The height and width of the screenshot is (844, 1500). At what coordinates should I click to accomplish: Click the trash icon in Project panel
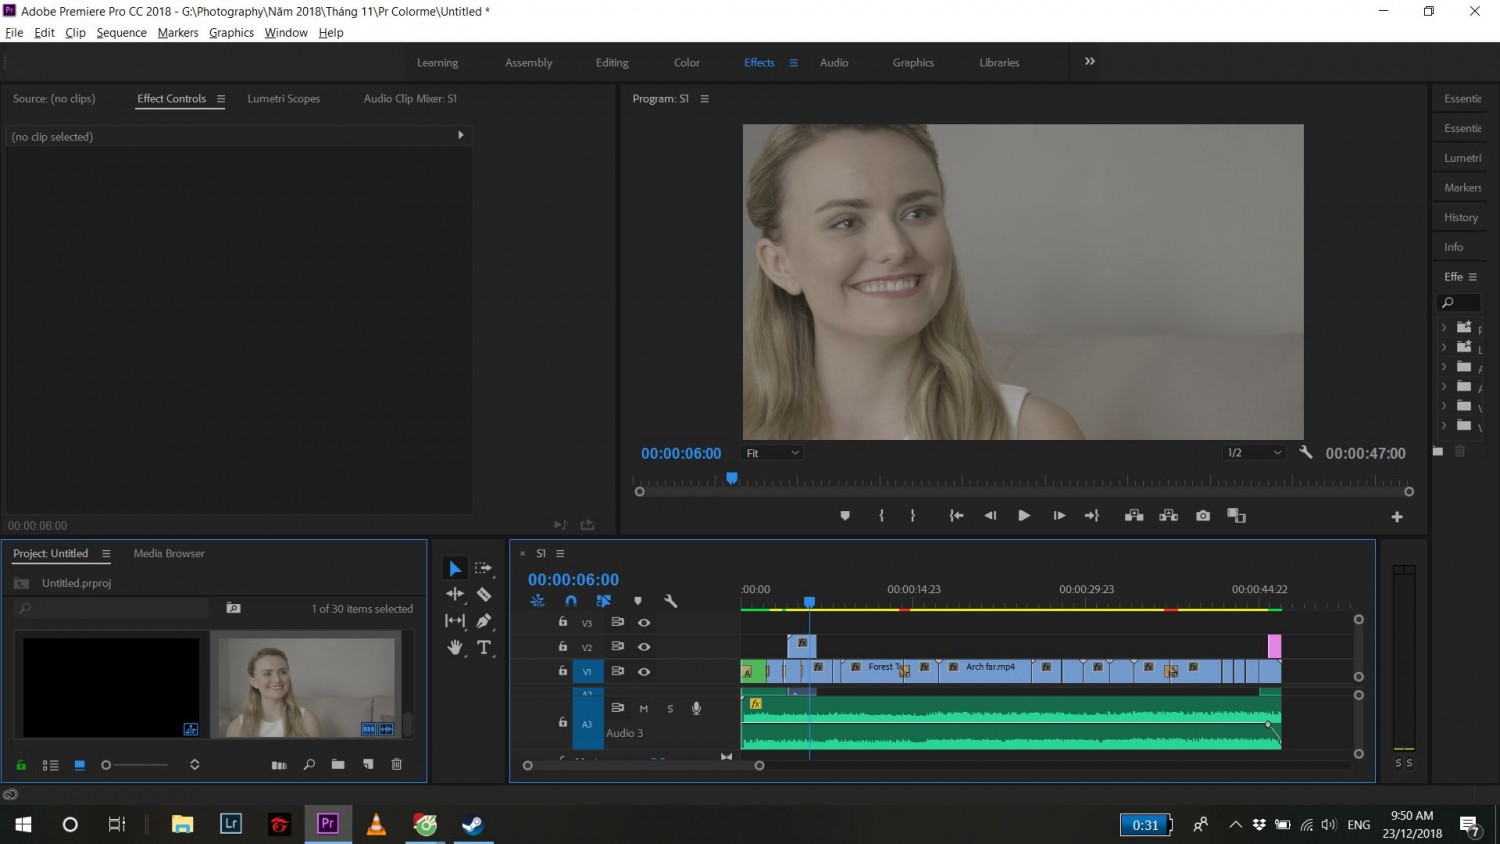(396, 765)
